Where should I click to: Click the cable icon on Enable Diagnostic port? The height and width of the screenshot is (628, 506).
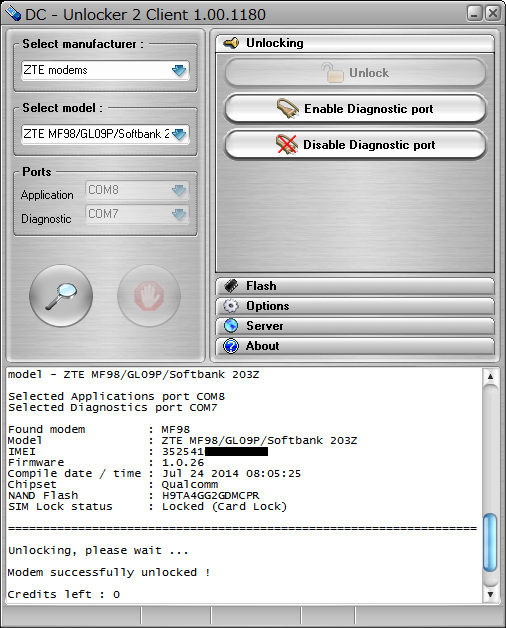[288, 108]
